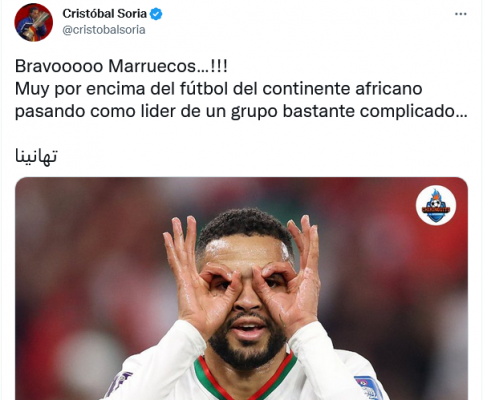
Task: Click the line starting "Muy por encima"
Action: [219, 89]
